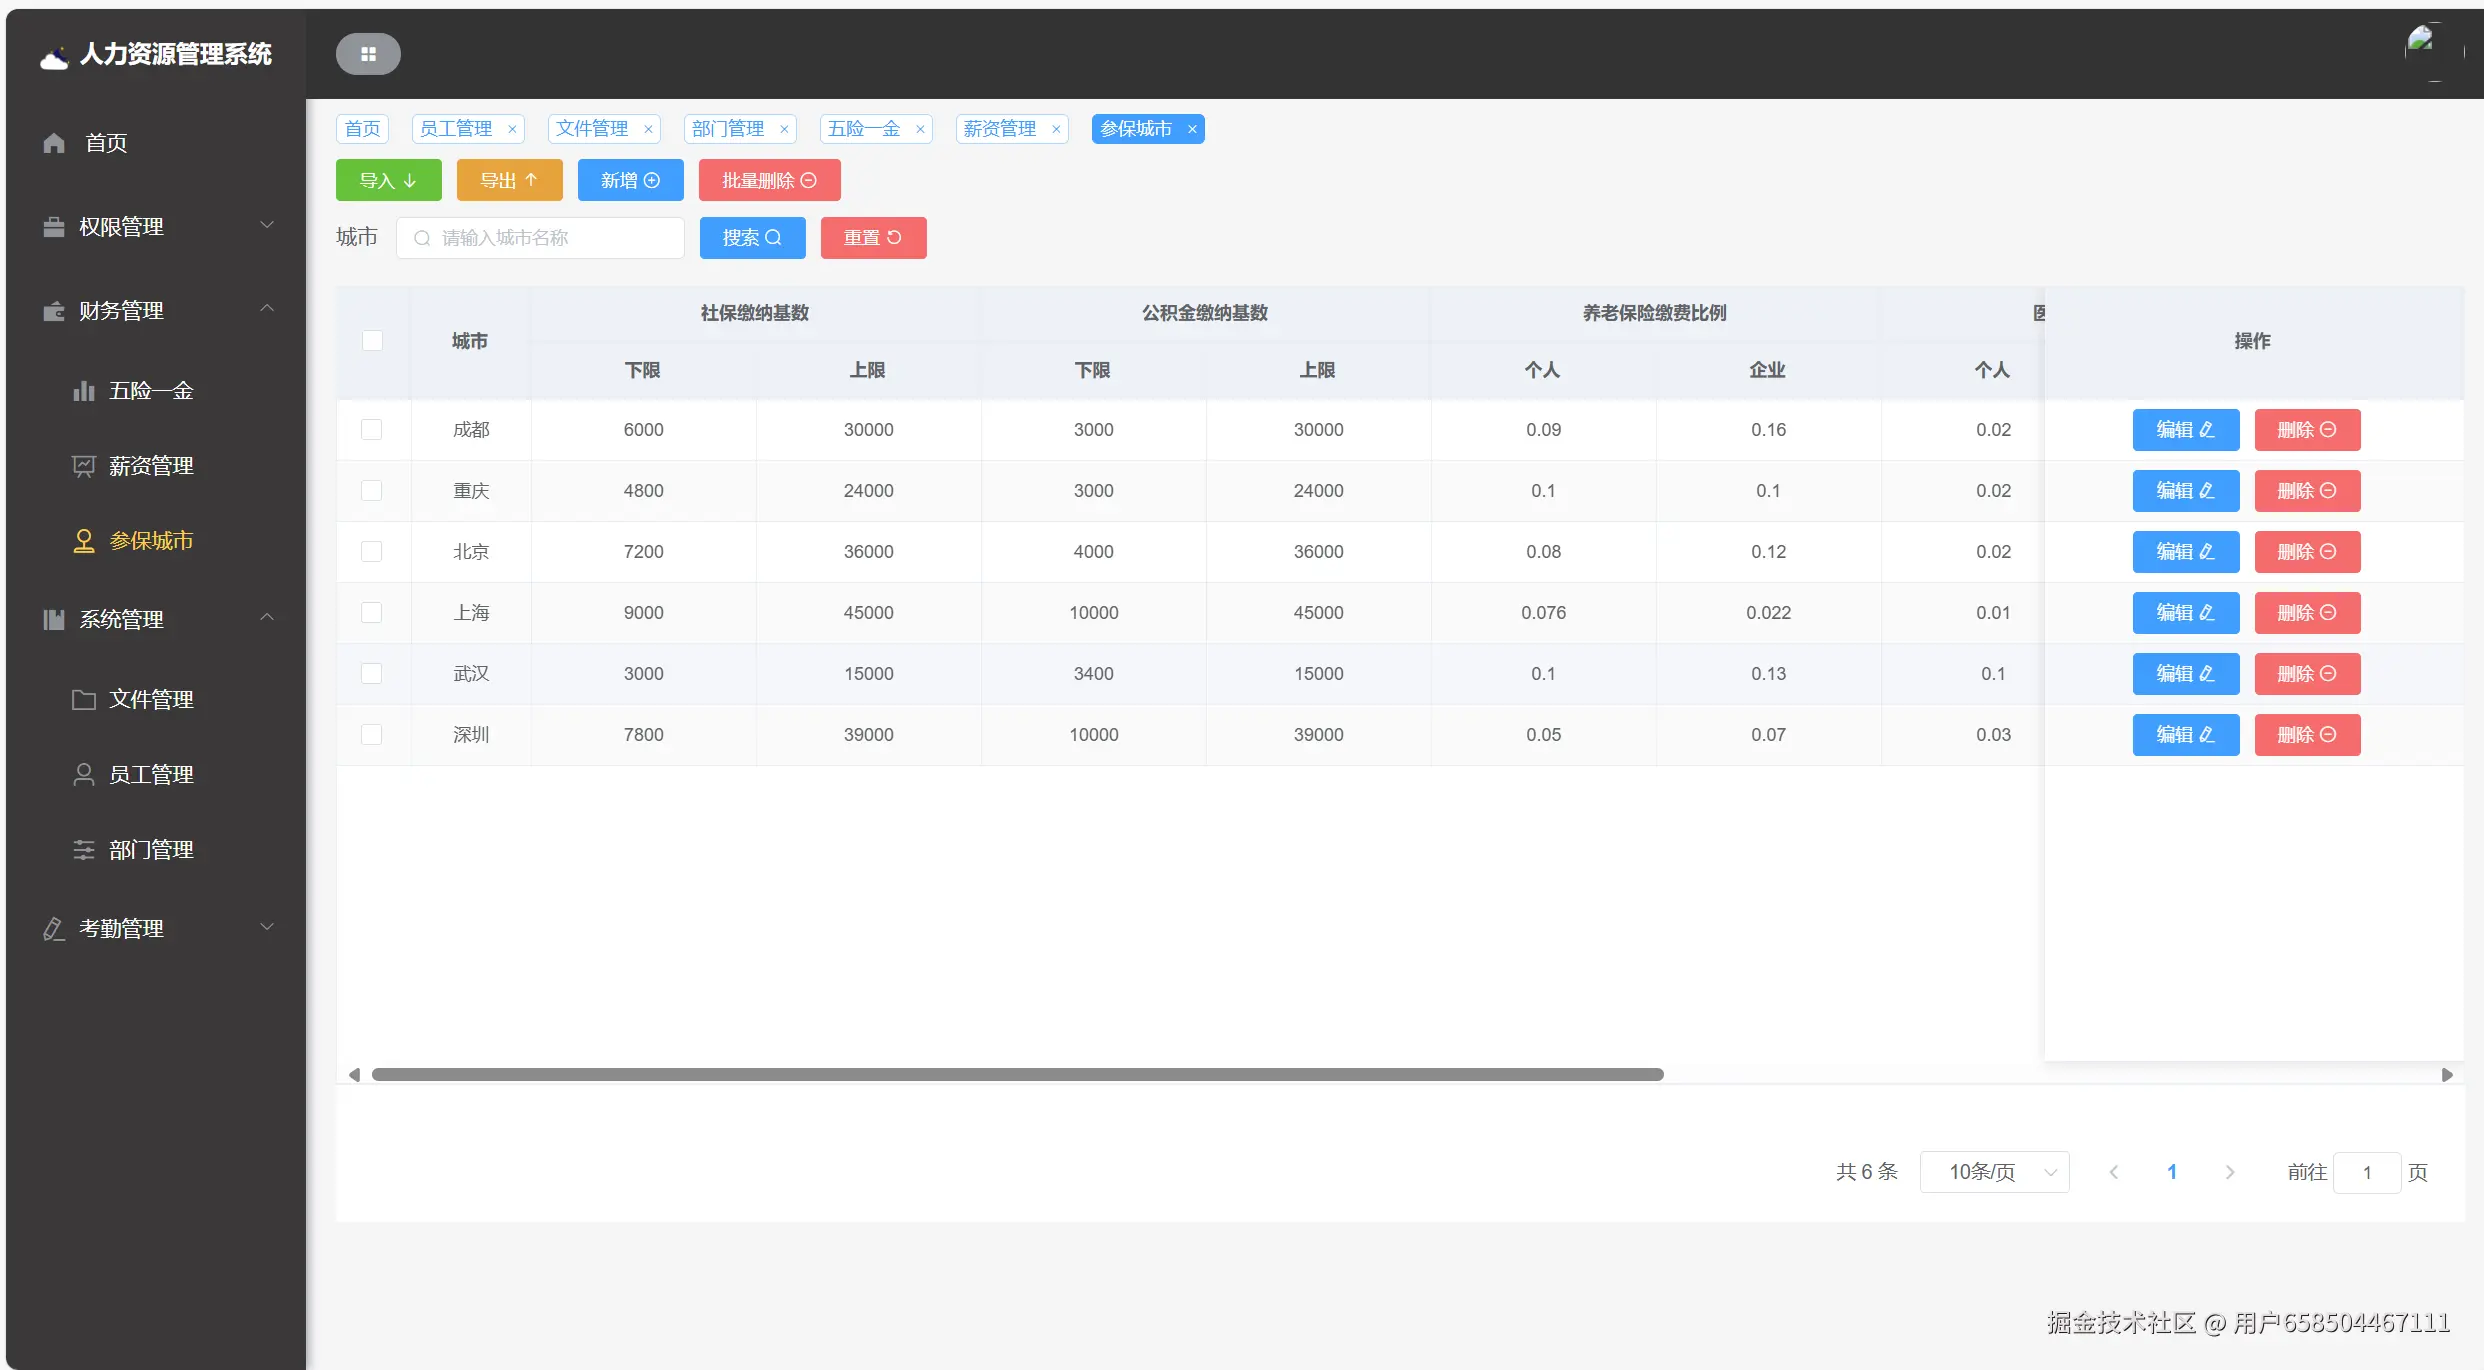Screen dimensions: 2484x1370
Task: Click the grid menu toggle icon in header
Action: tap(368, 54)
